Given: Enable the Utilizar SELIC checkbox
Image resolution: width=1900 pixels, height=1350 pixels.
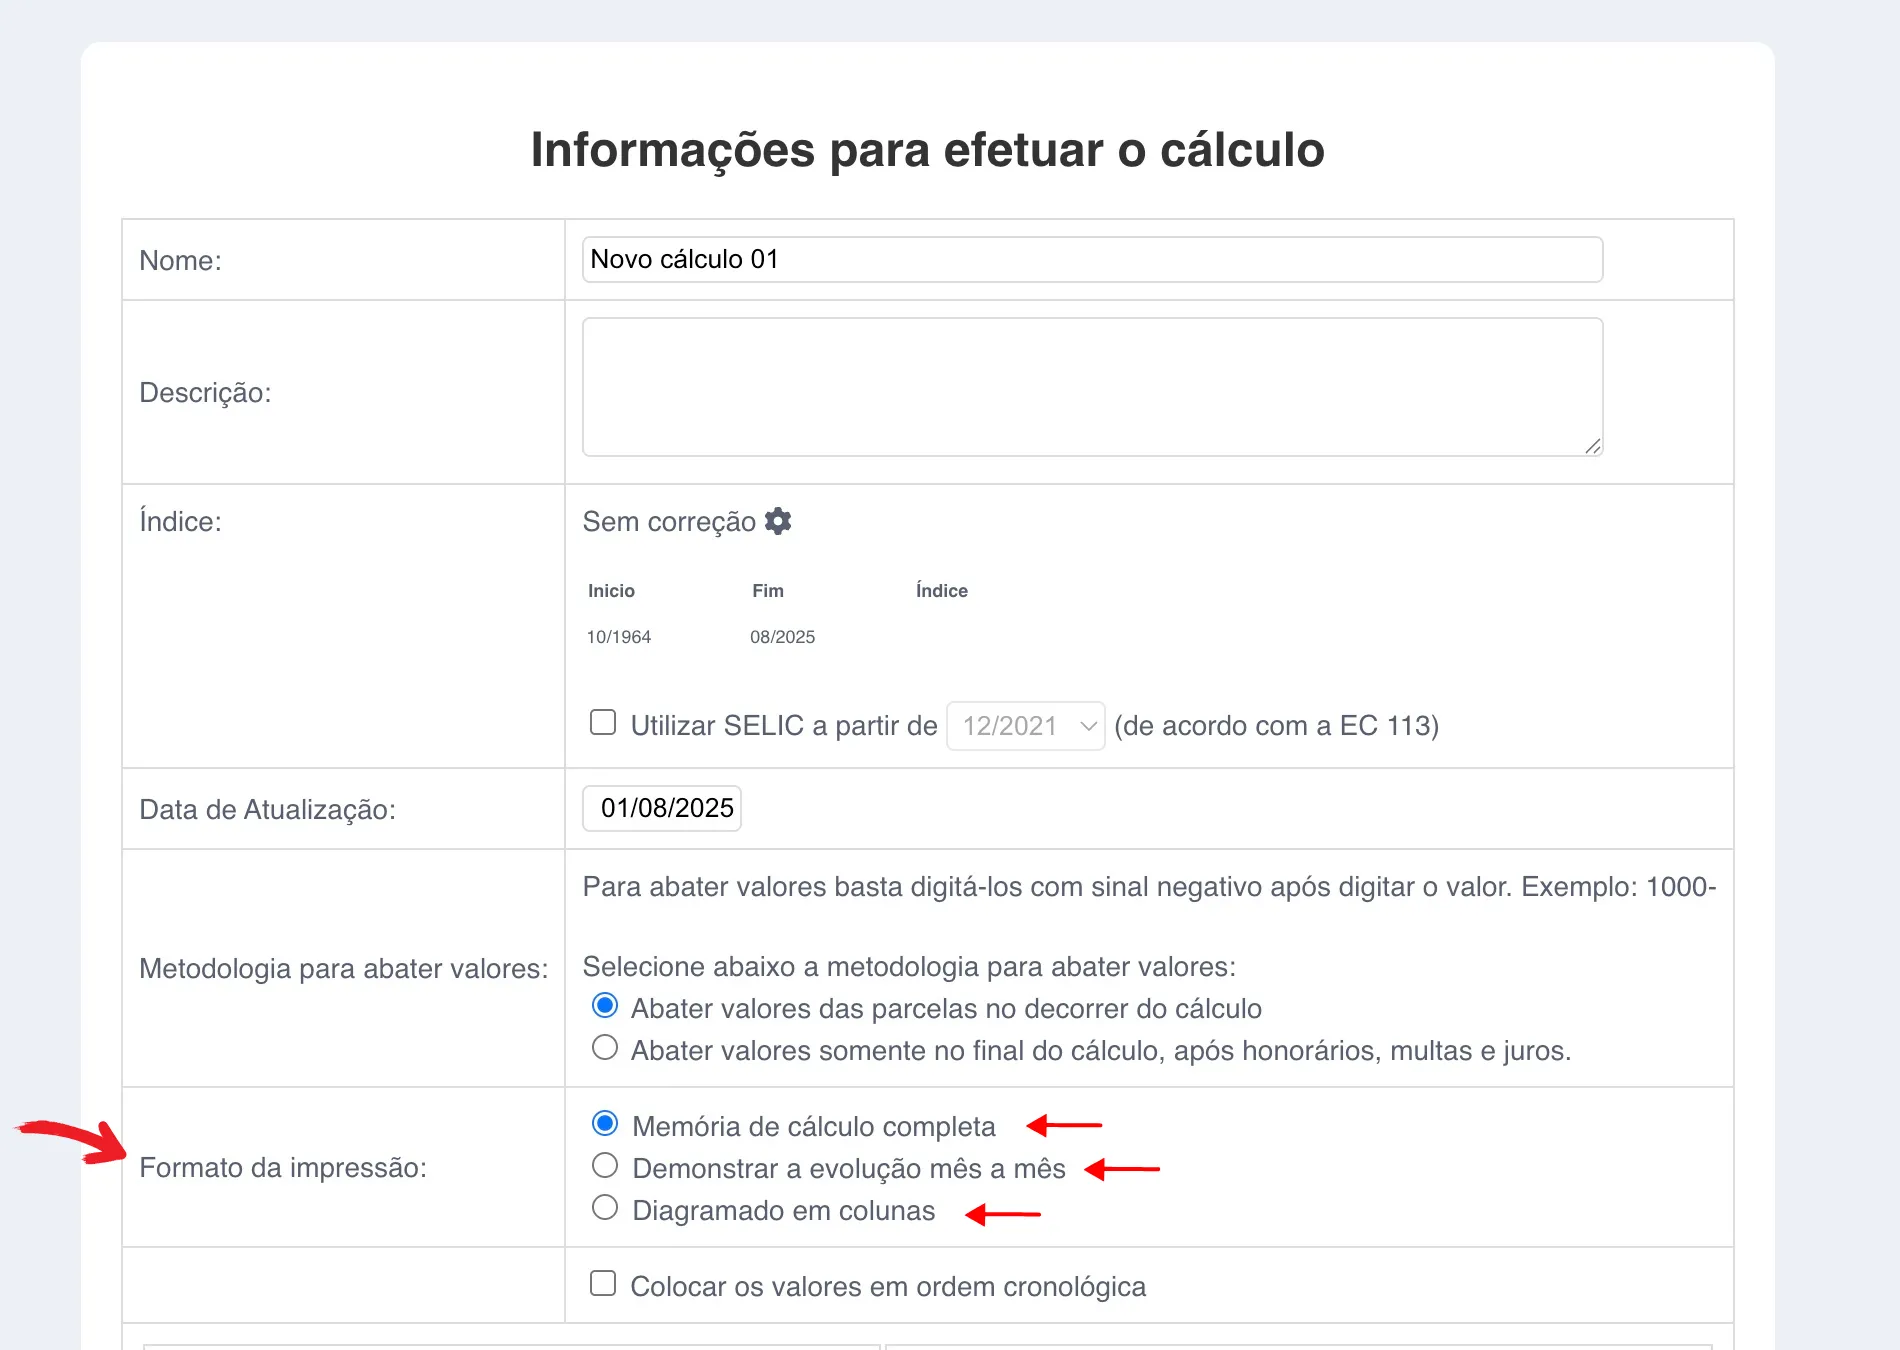Looking at the screenshot, I should (x=603, y=722).
